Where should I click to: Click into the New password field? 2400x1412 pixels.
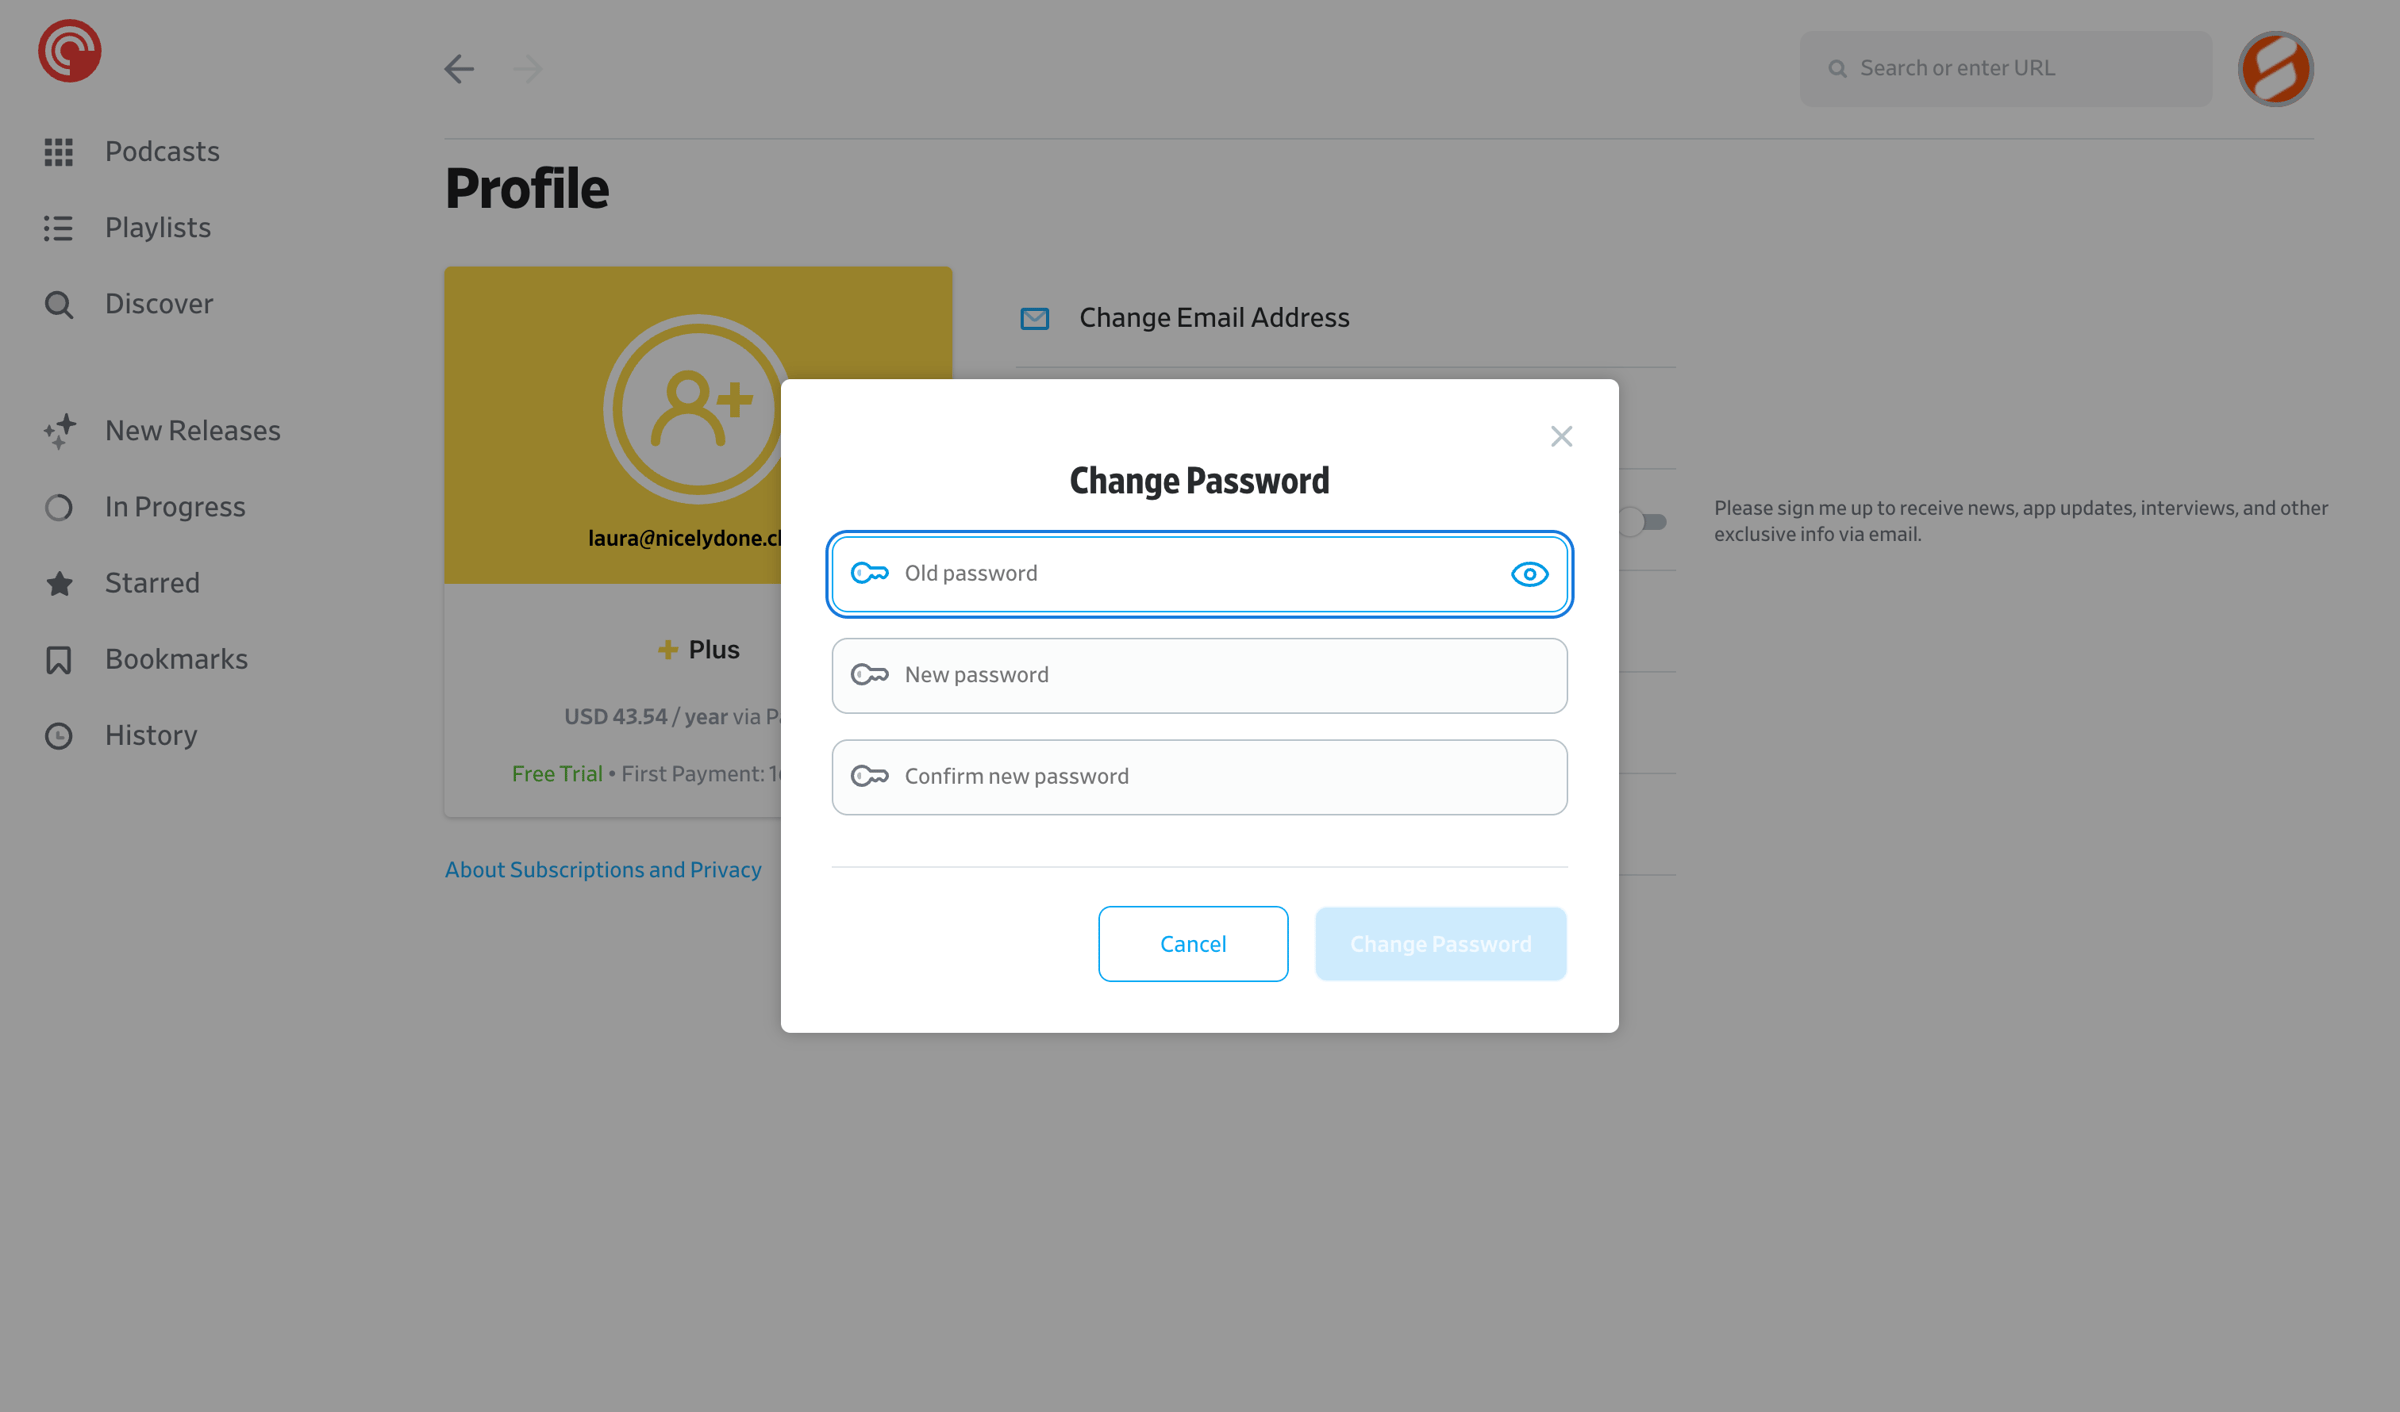(1199, 676)
